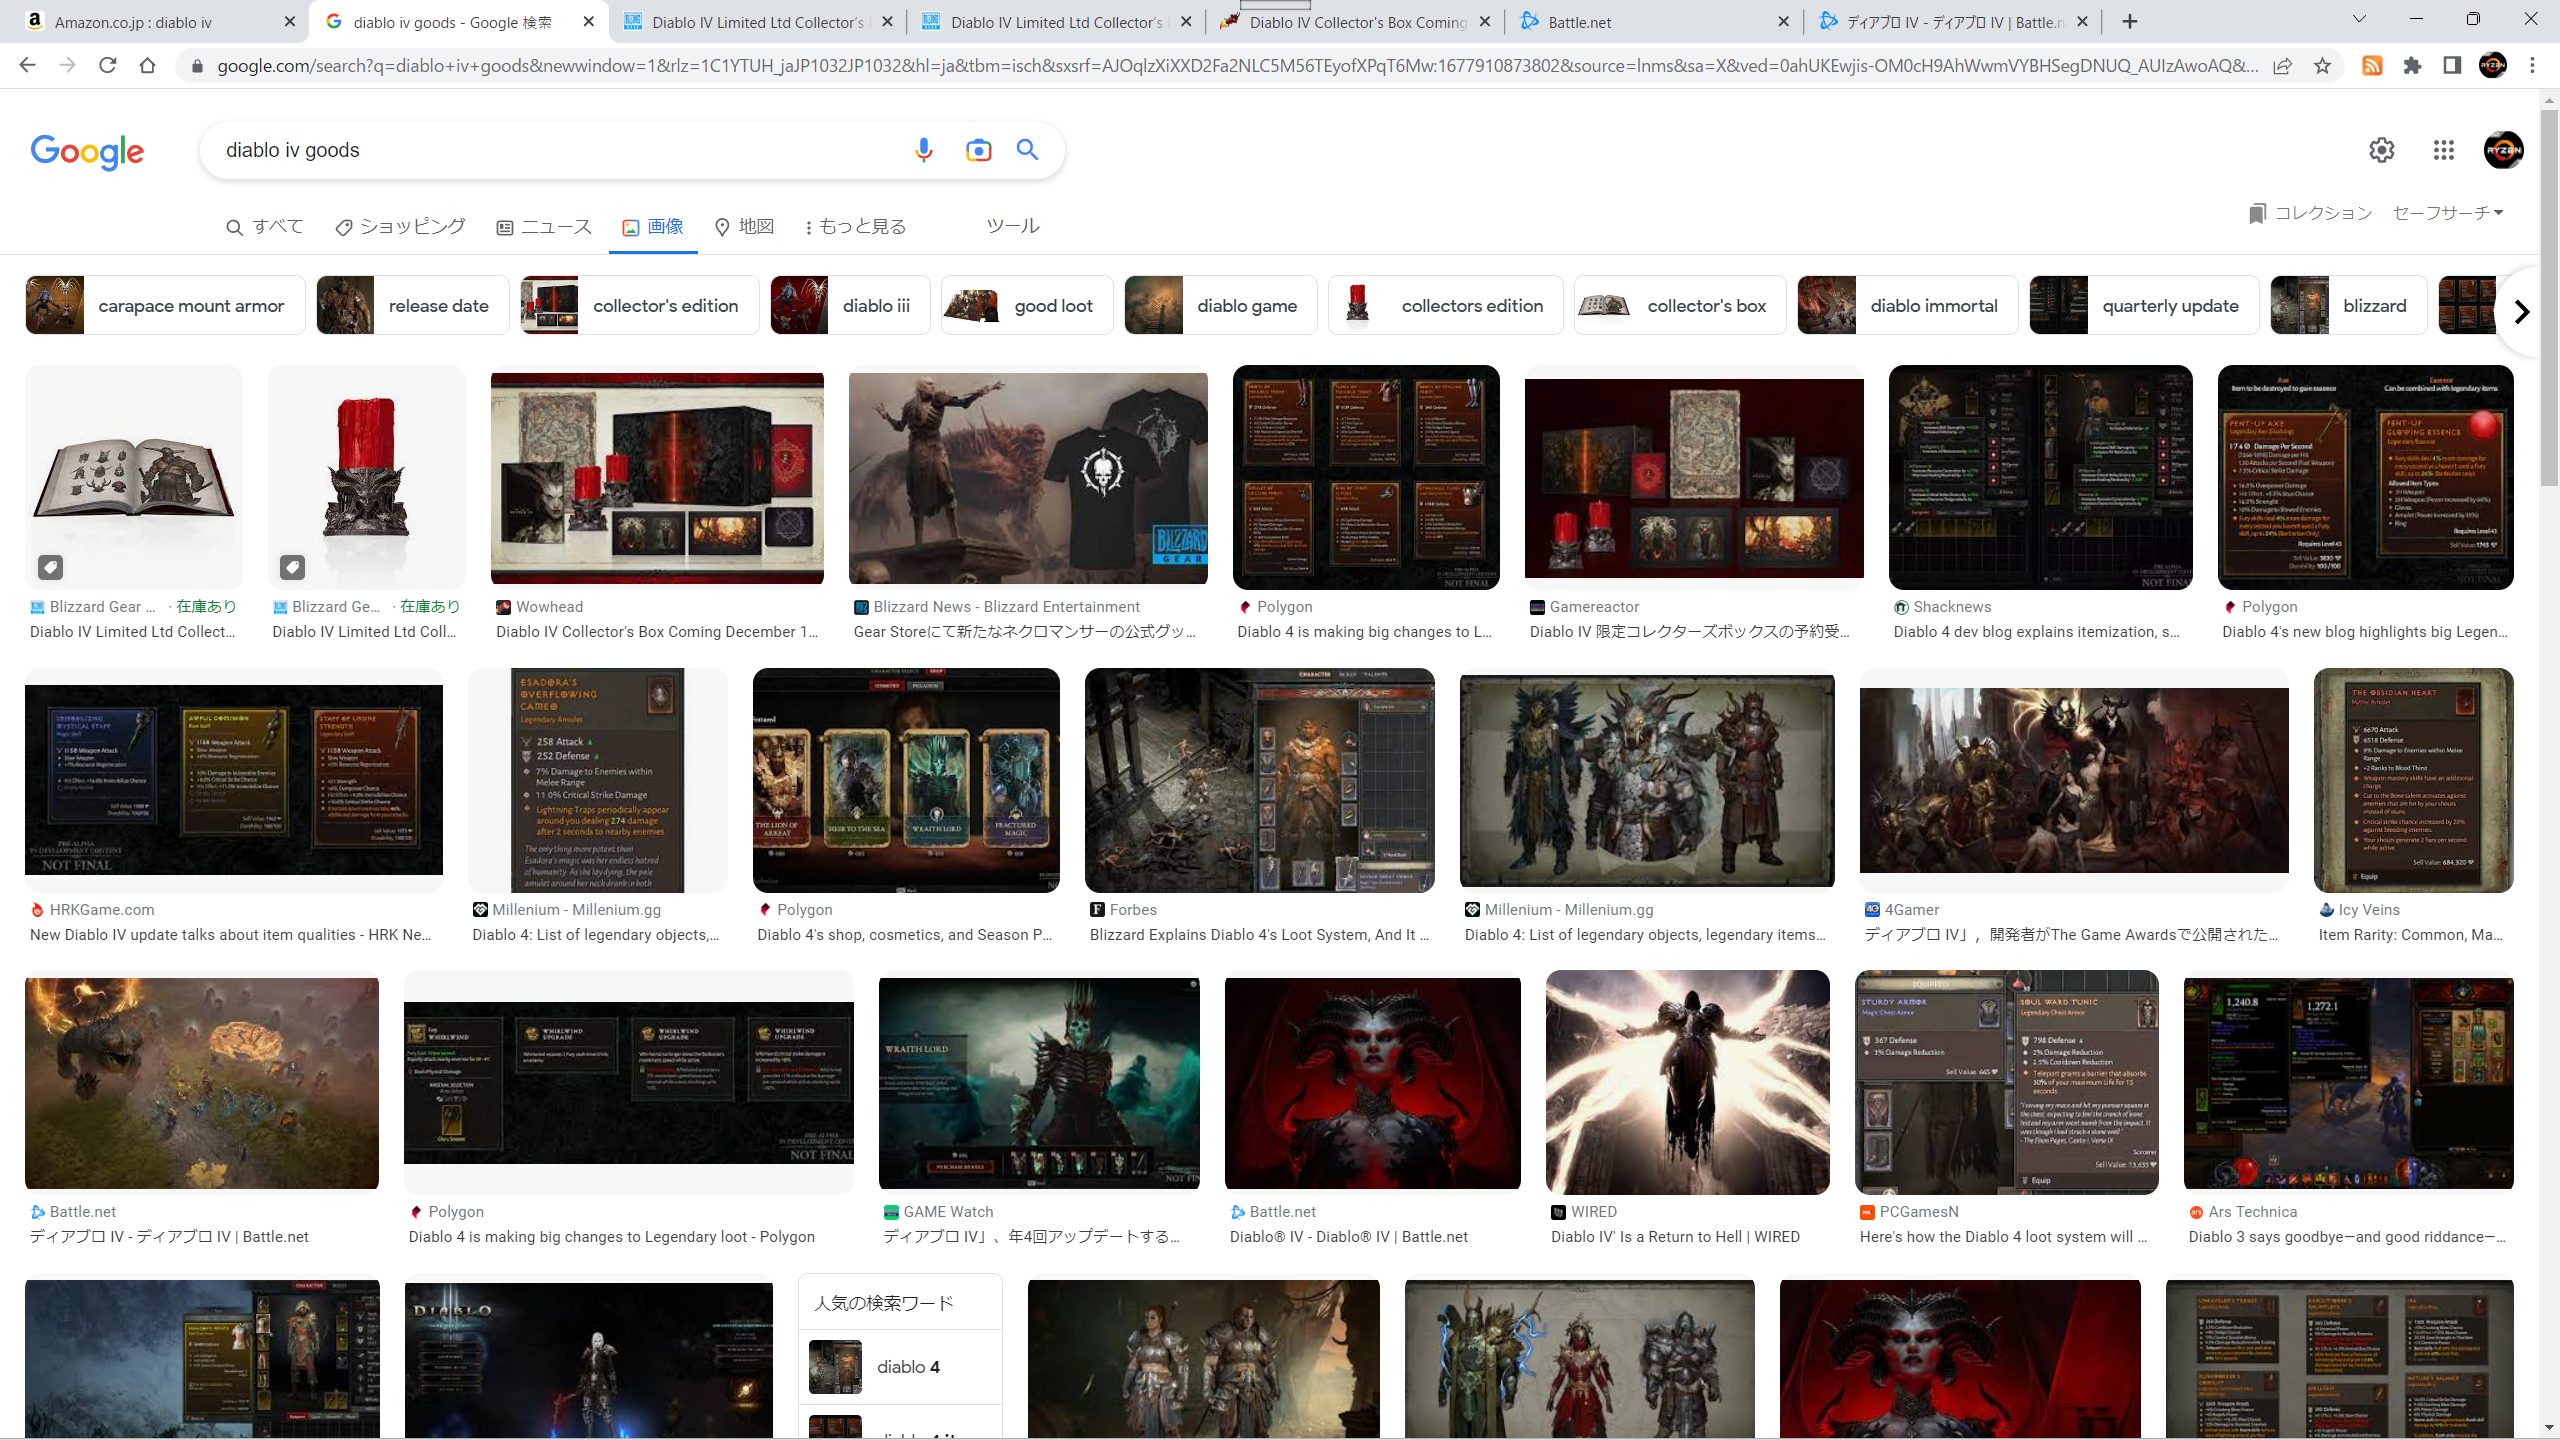
Task: Select the blizzard chip
Action: (x=2349, y=306)
